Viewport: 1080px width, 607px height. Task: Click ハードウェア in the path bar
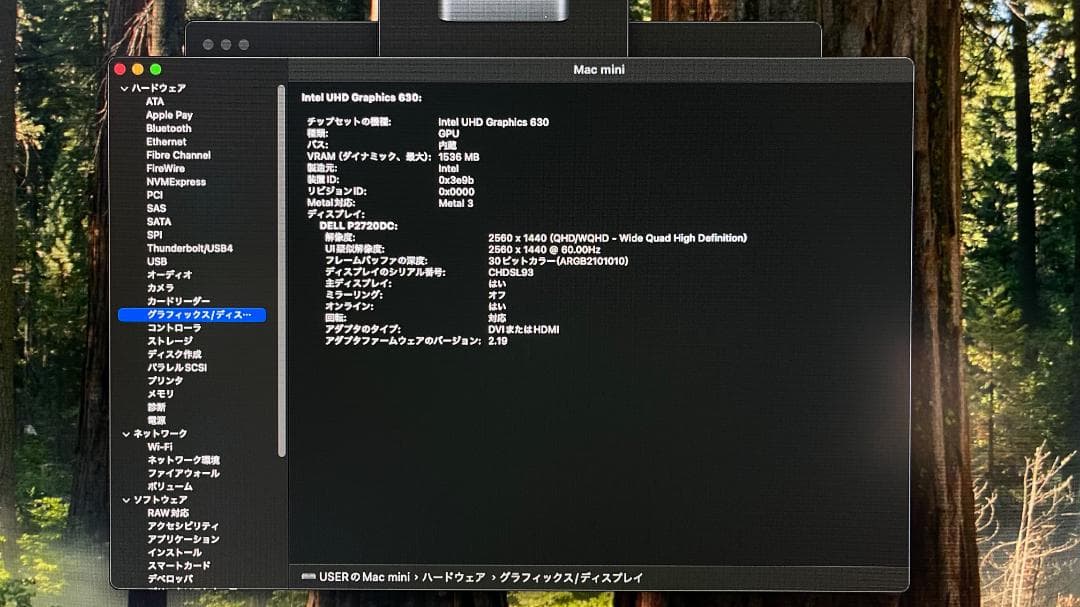[x=454, y=577]
